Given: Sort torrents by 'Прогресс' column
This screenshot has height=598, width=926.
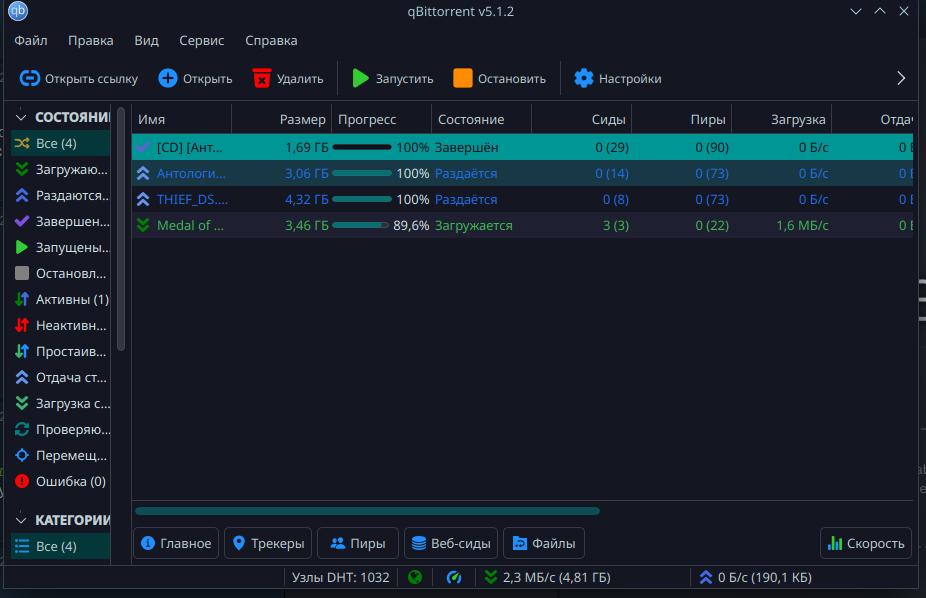Looking at the screenshot, I should tap(382, 119).
